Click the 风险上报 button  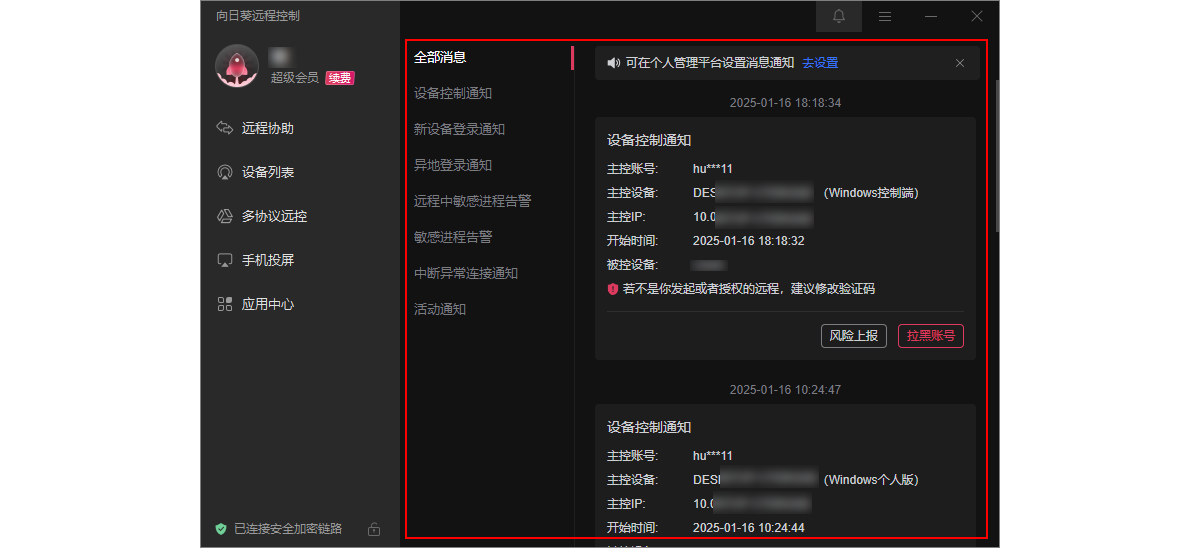pyautogui.click(x=854, y=336)
